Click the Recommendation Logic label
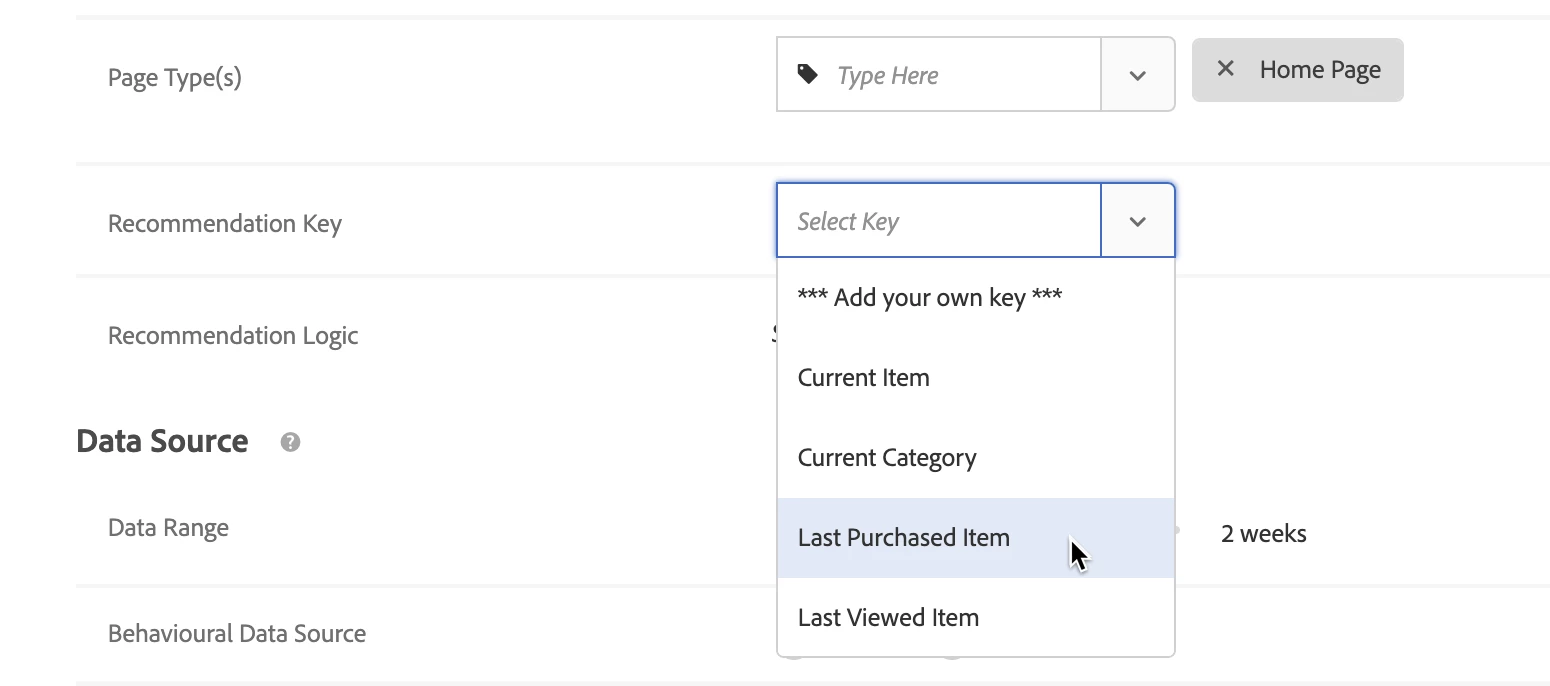 233,335
